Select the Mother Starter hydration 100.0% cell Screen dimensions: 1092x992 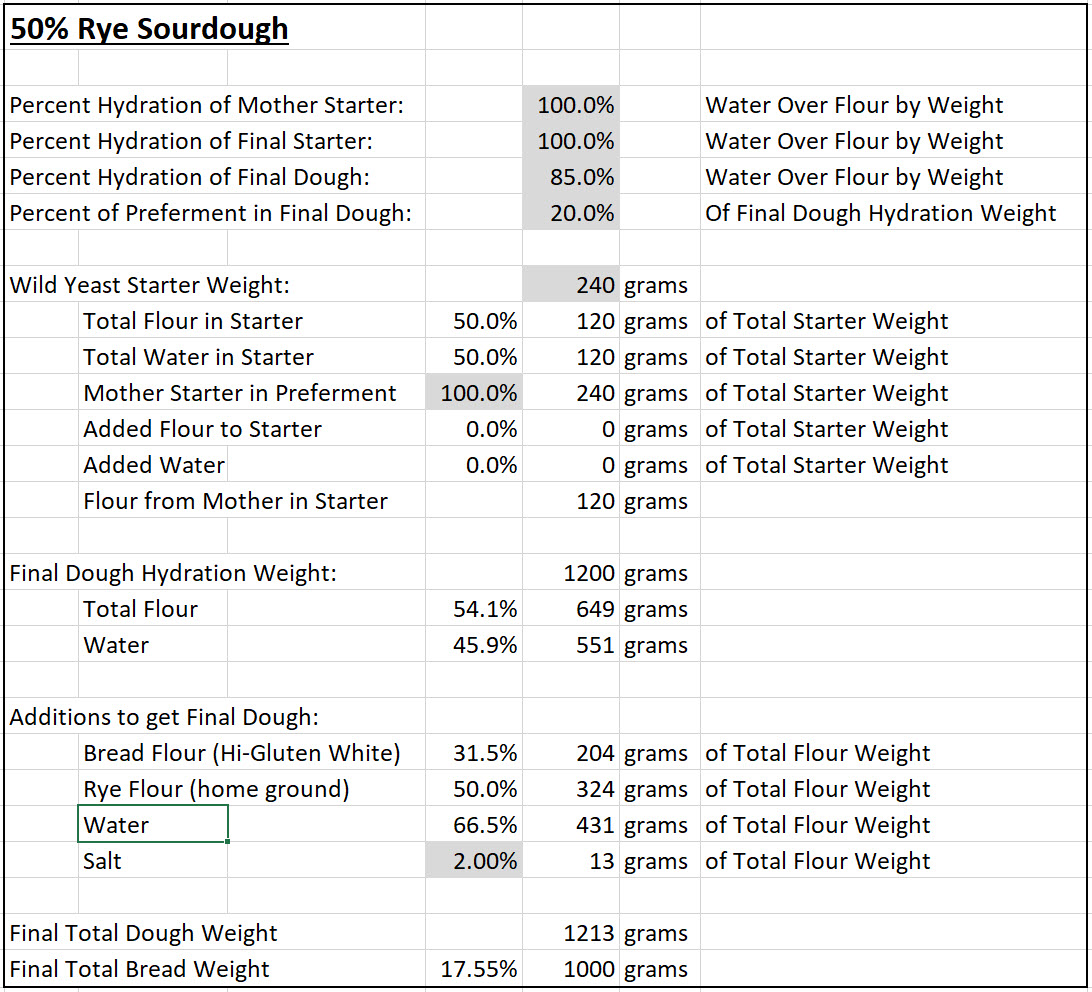[571, 105]
